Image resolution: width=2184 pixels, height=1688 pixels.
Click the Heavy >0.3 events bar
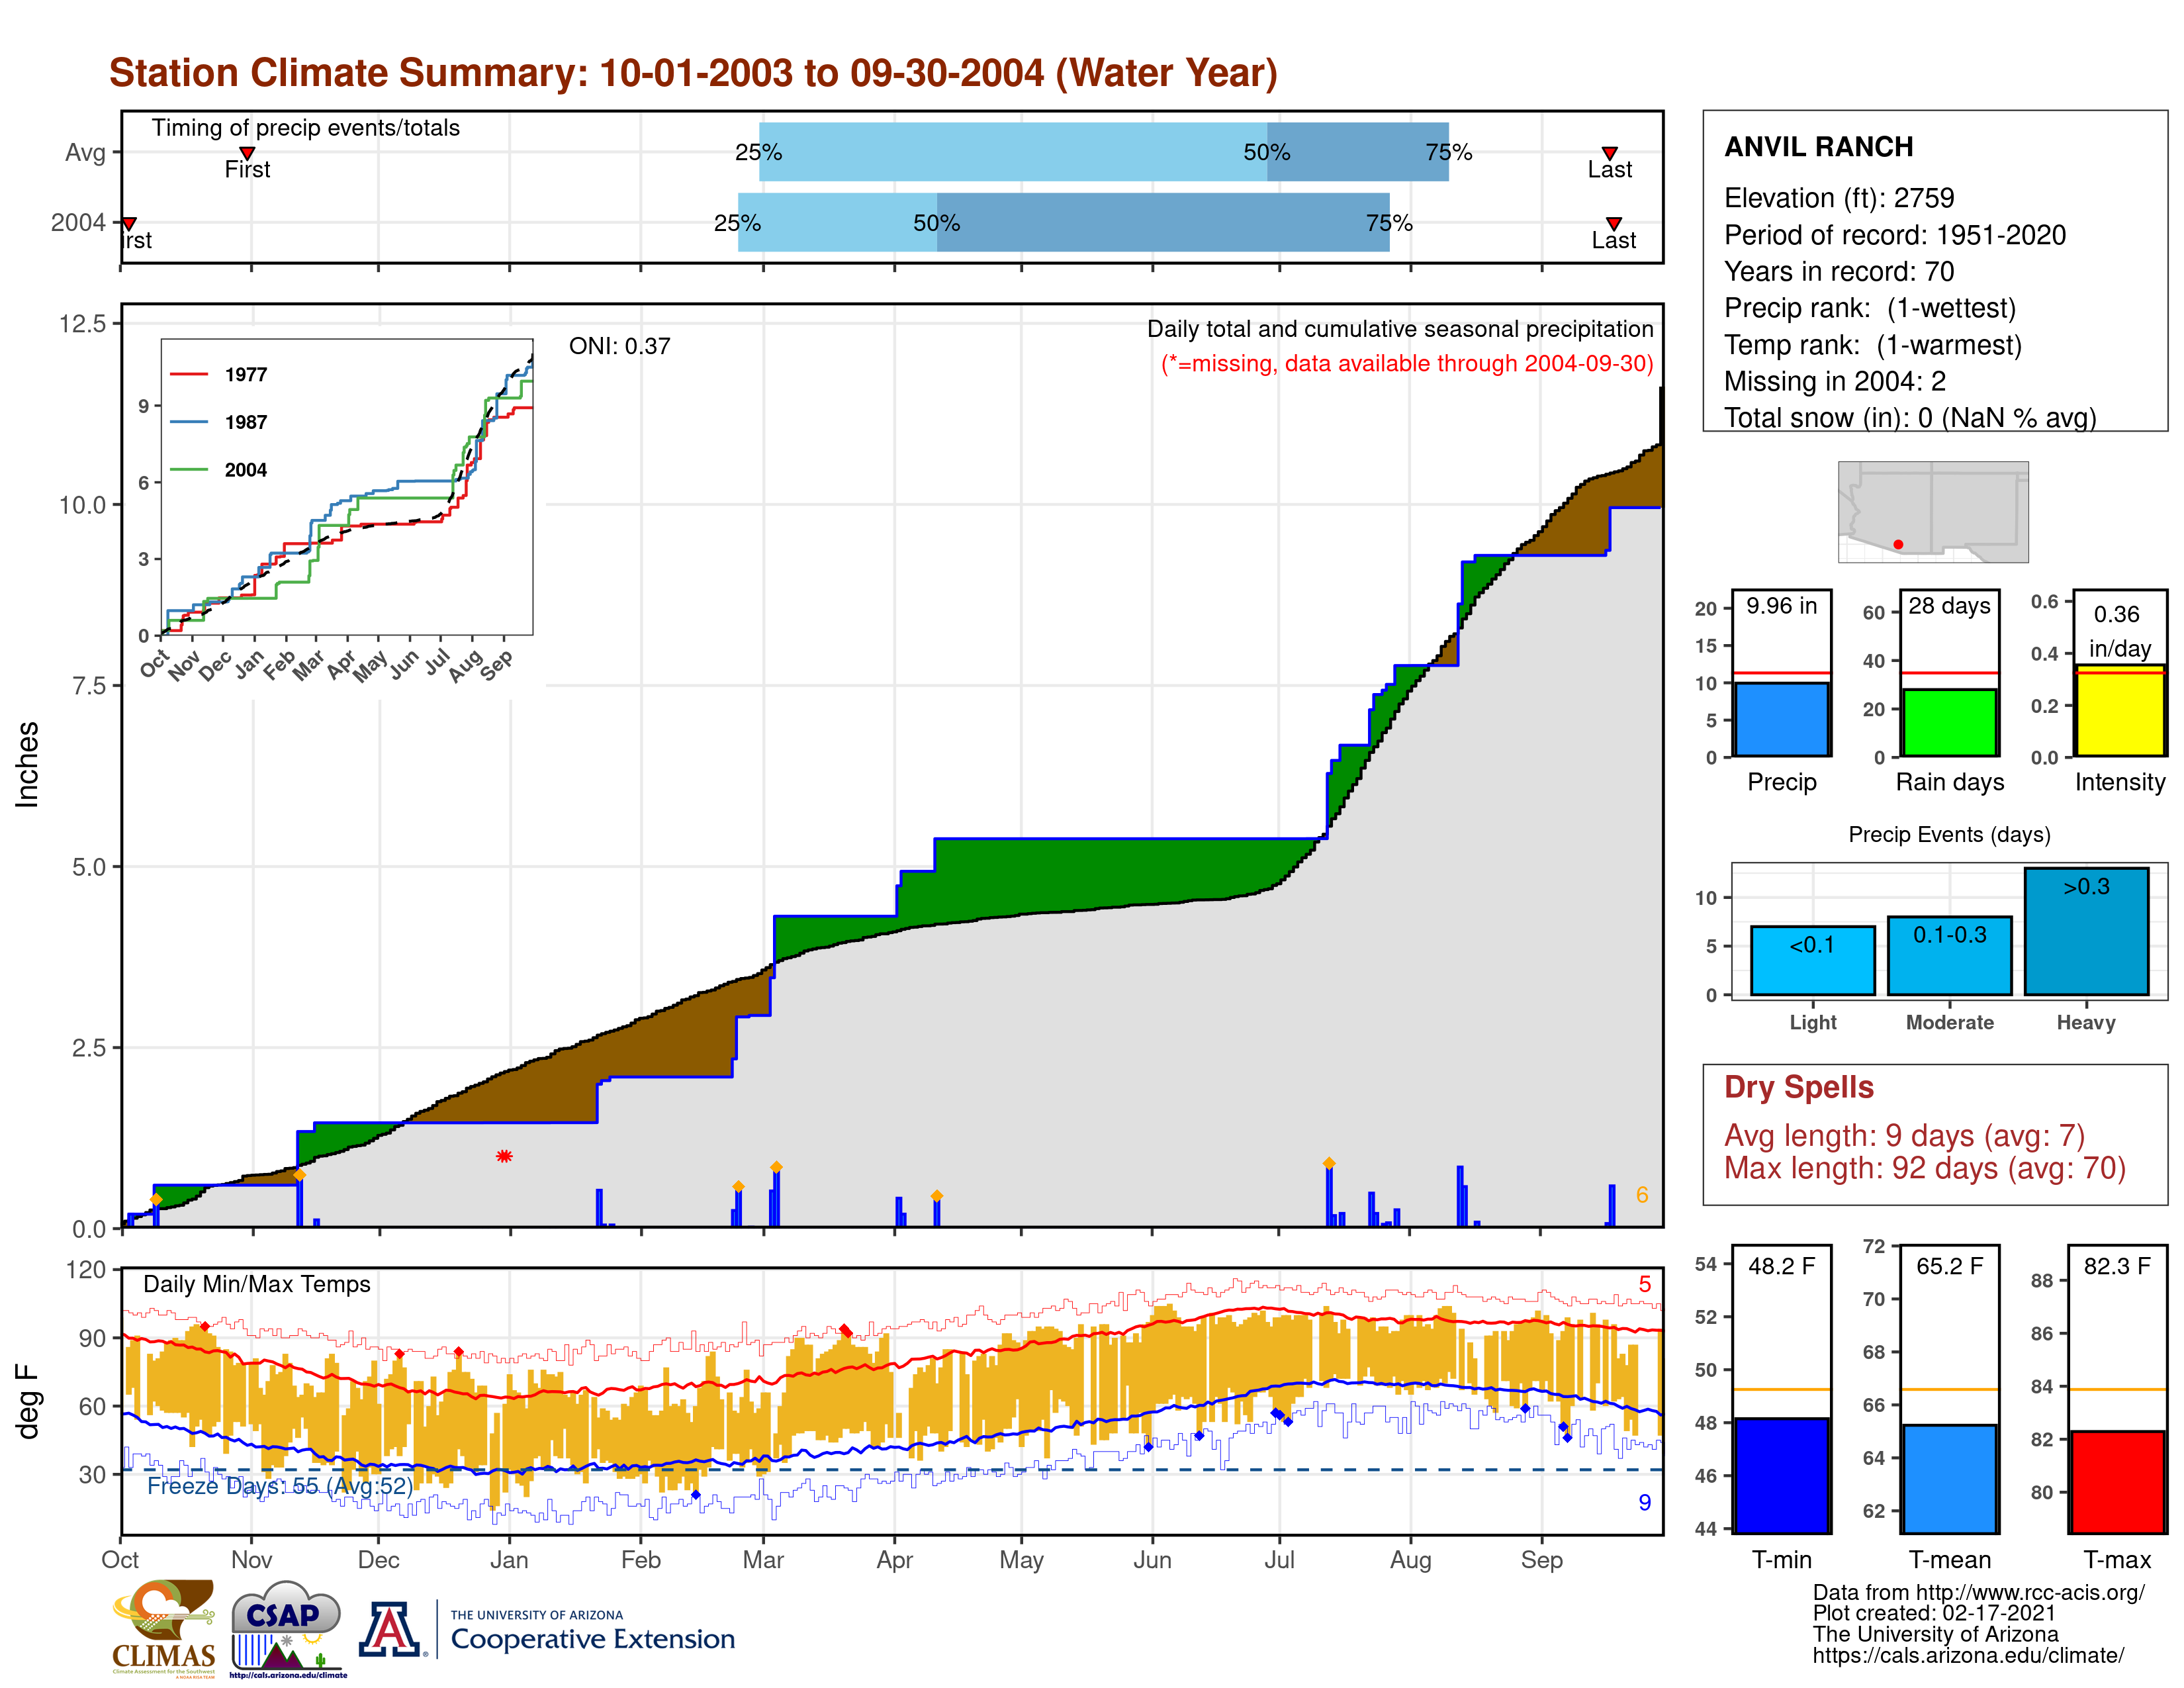pyautogui.click(x=2086, y=931)
